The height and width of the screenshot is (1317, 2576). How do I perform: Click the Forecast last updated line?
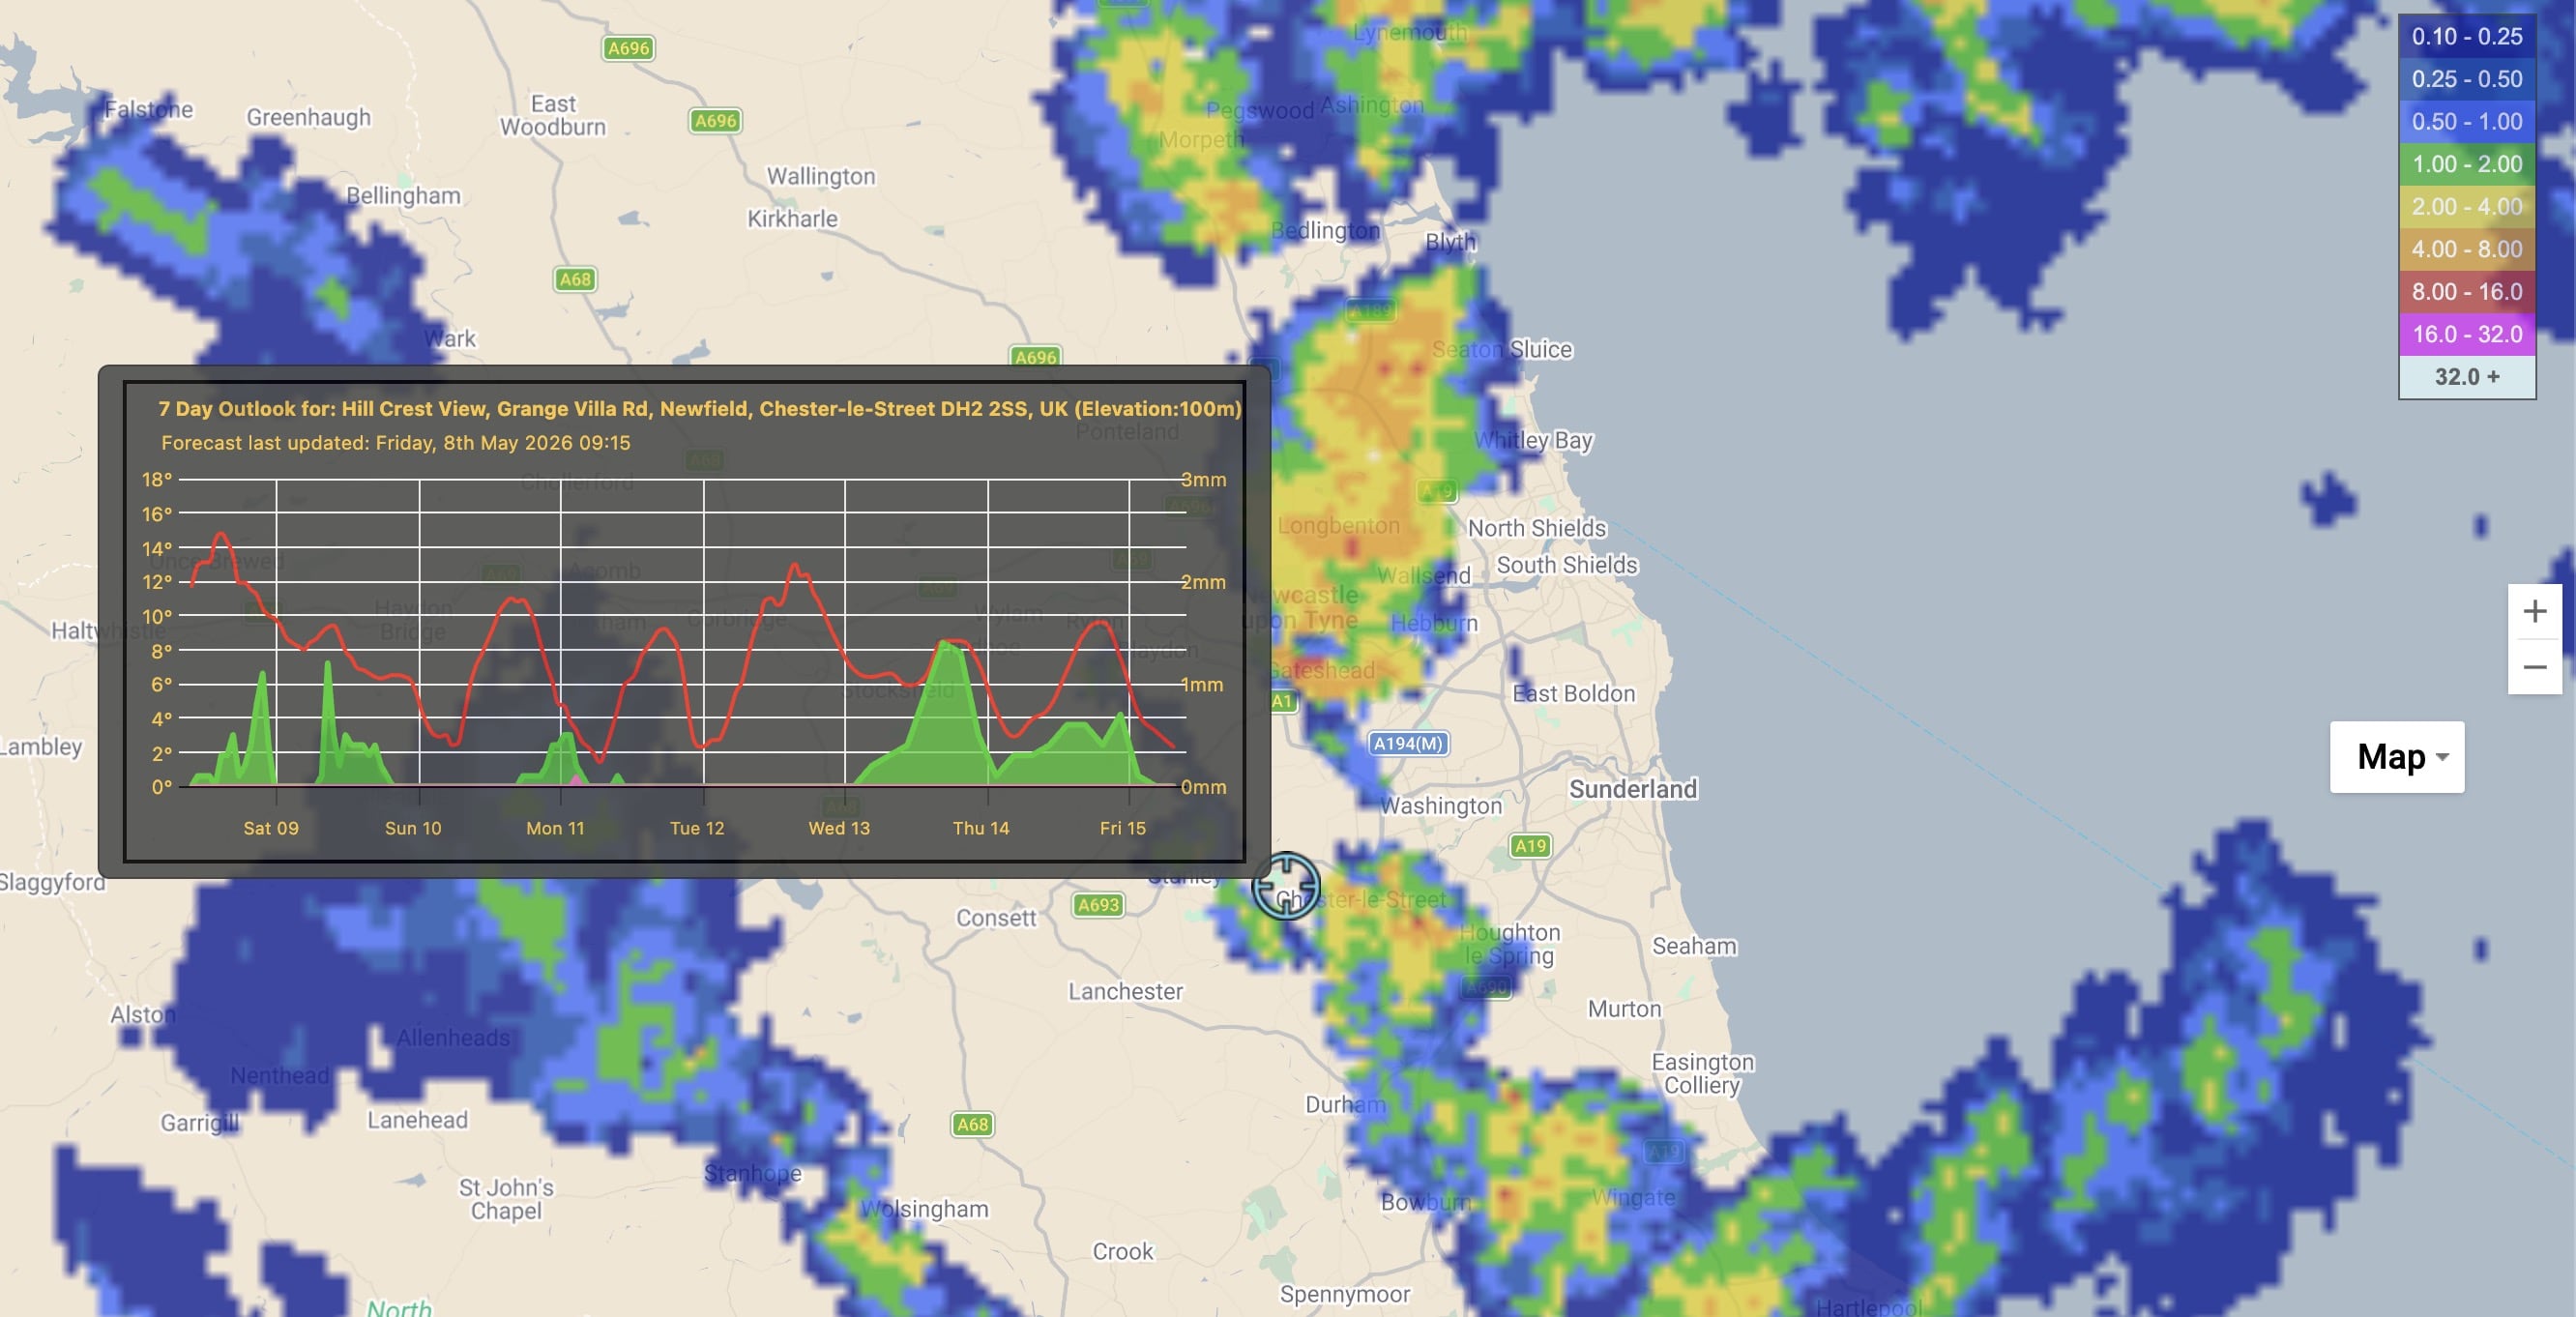click(396, 443)
